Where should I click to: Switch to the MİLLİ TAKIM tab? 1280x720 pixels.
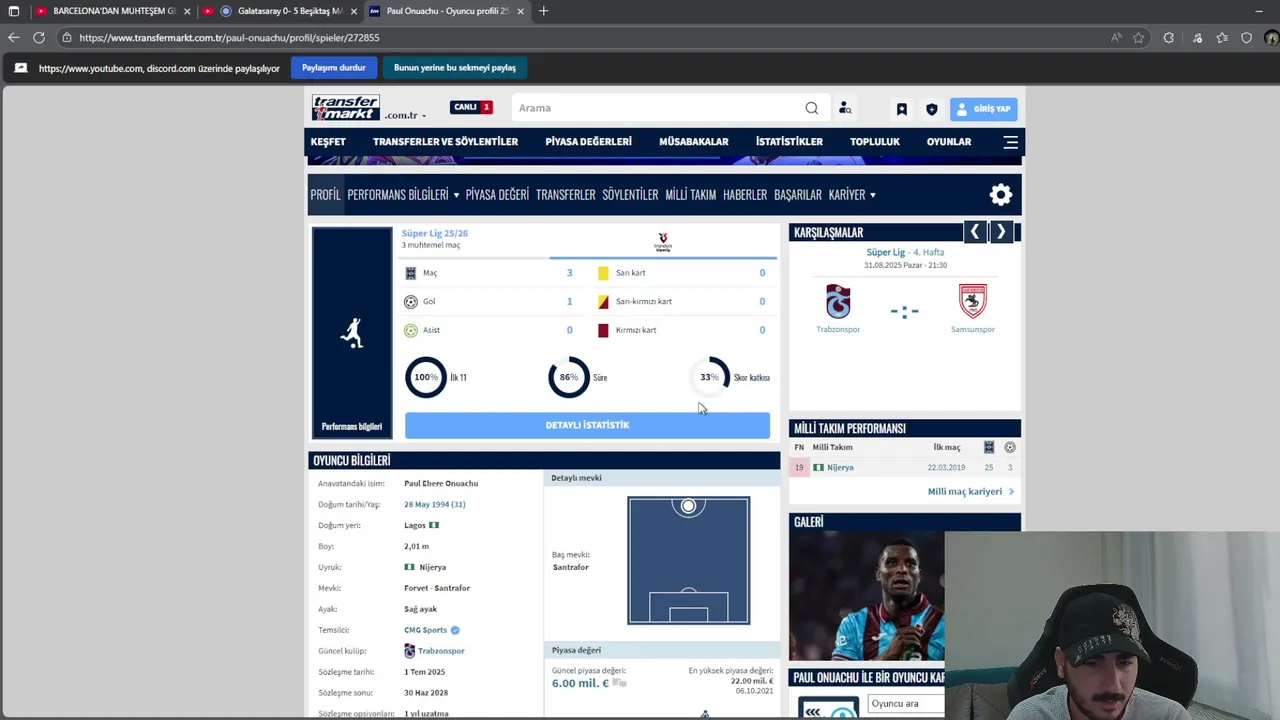[x=690, y=195]
